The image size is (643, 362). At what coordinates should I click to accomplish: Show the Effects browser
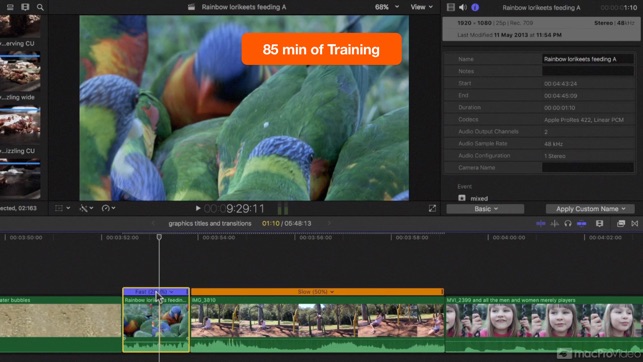click(621, 223)
